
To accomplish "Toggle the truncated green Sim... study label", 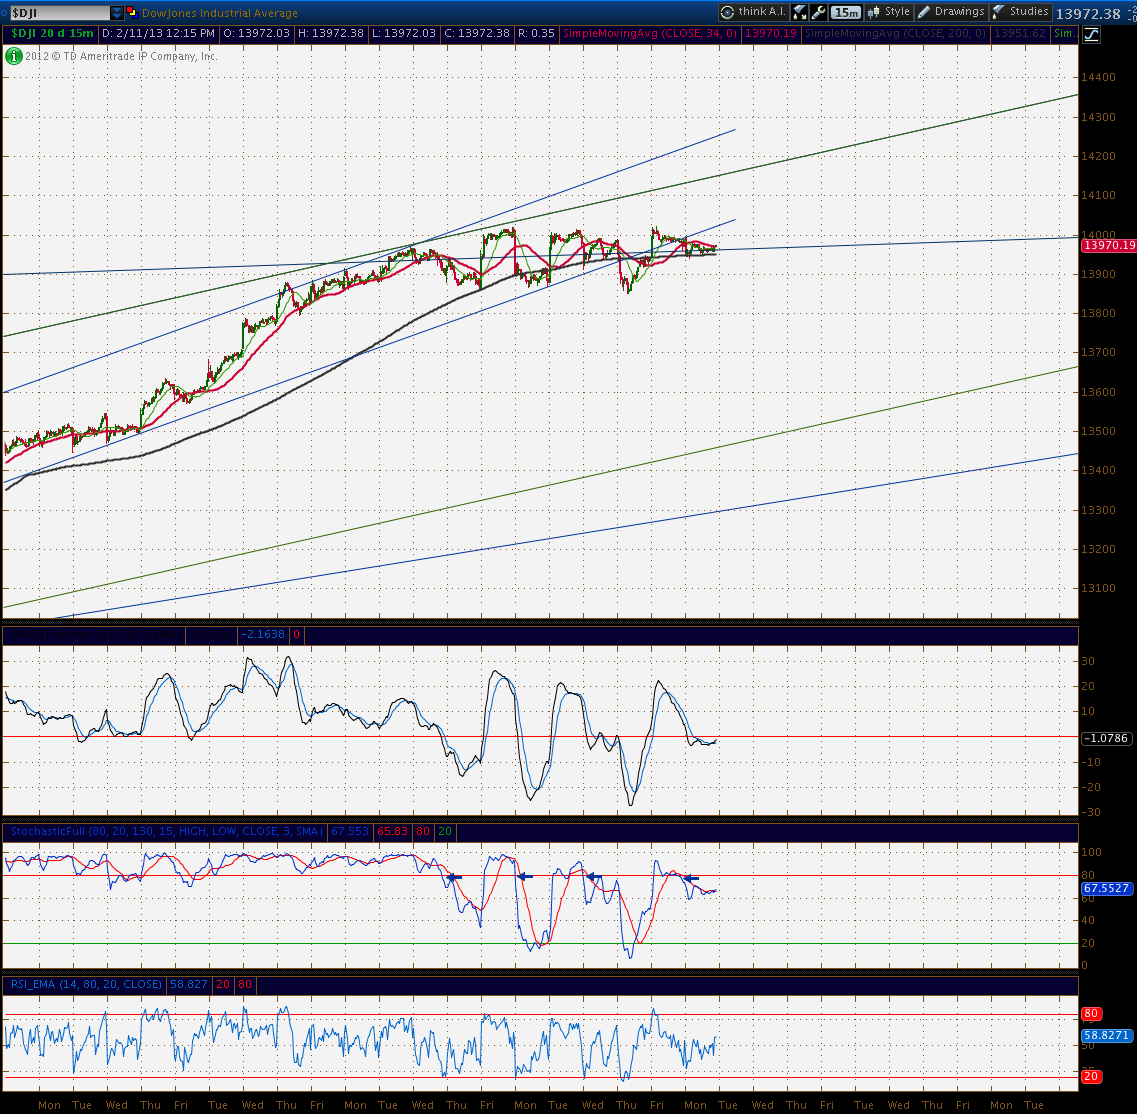I will [x=1064, y=33].
